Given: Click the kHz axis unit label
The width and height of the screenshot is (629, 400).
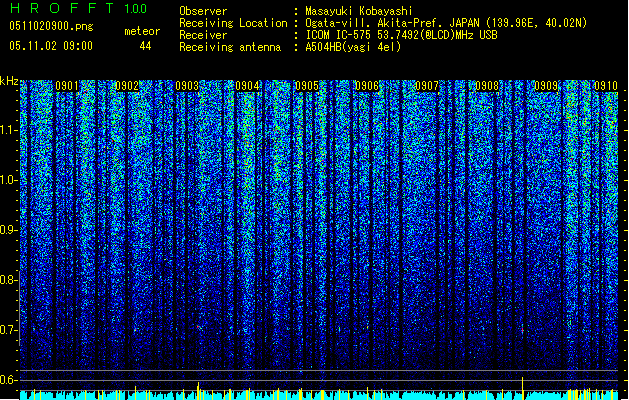Looking at the screenshot, I should click(9, 81).
